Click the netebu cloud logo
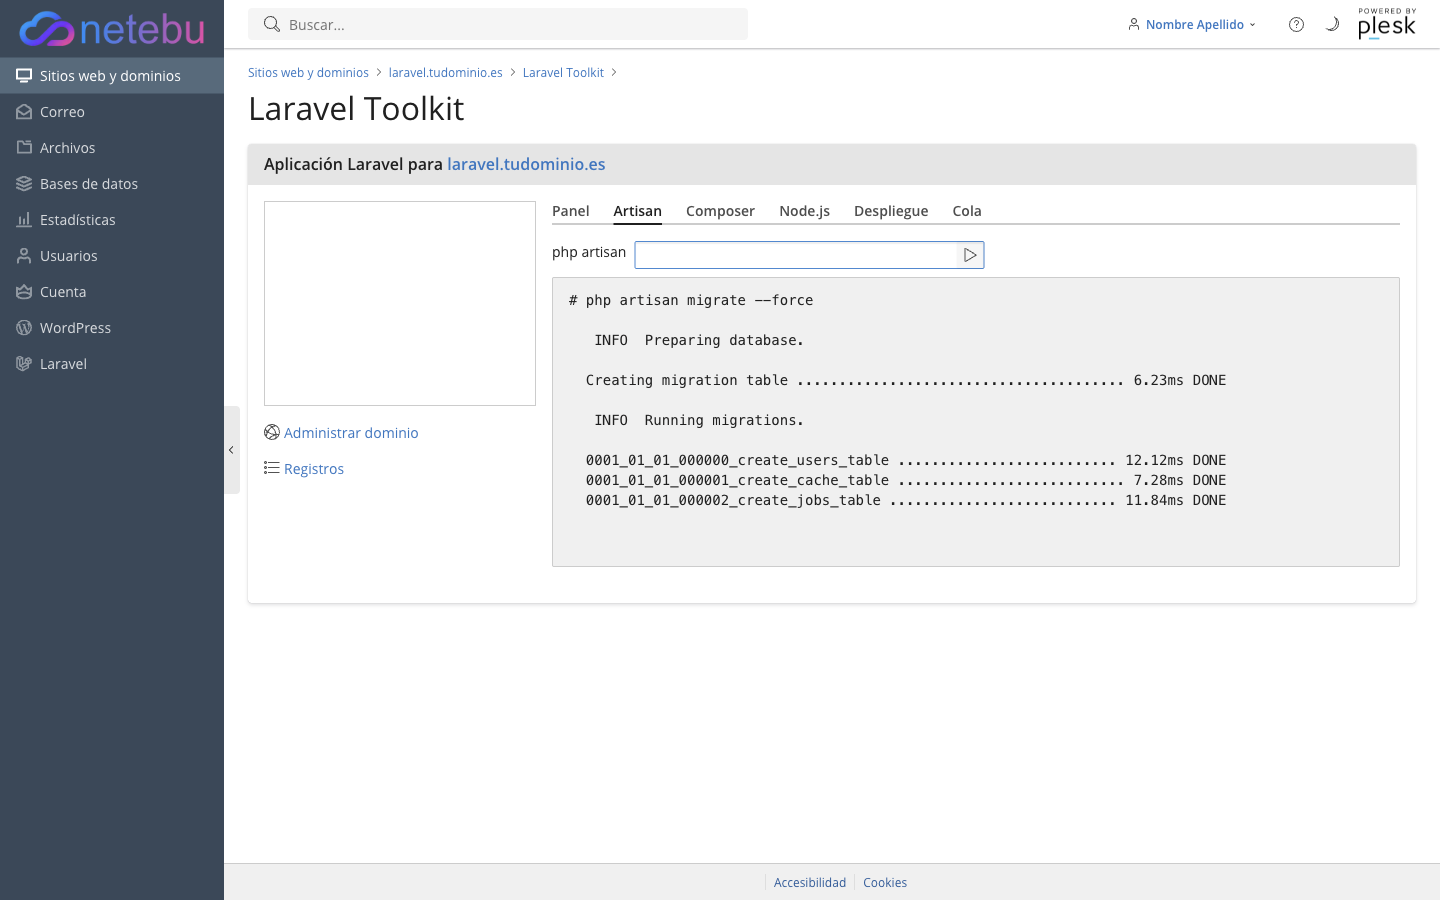Screen dimensions: 1440x900 (x=112, y=29)
